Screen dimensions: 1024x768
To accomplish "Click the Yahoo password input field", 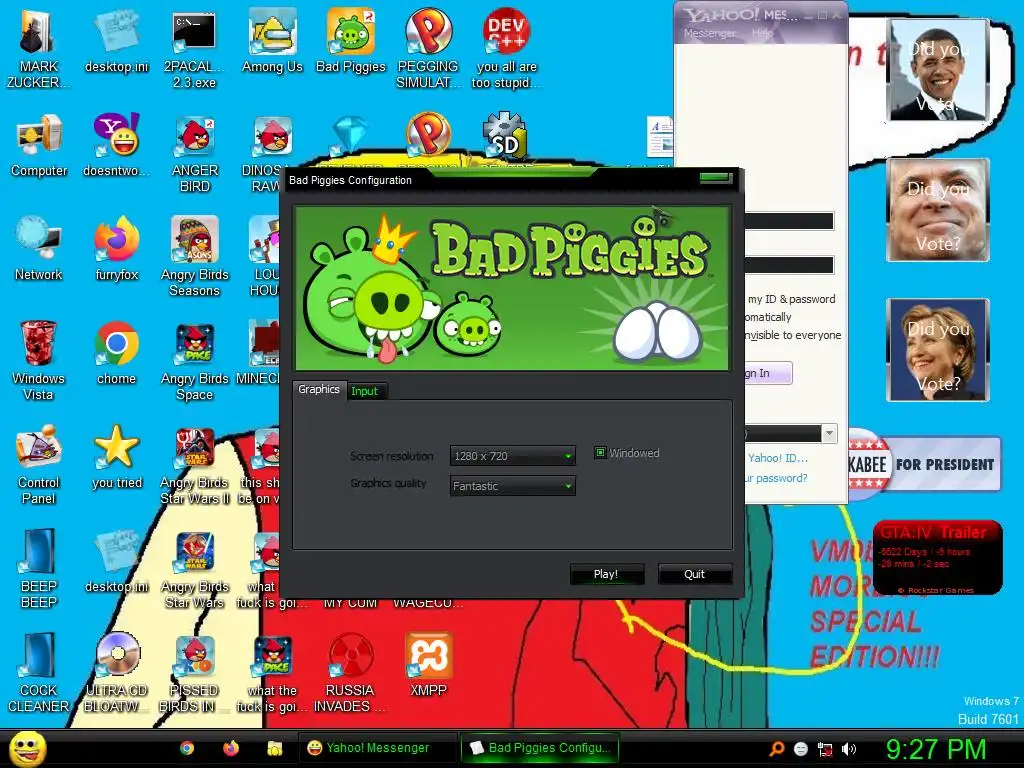I will [789, 265].
